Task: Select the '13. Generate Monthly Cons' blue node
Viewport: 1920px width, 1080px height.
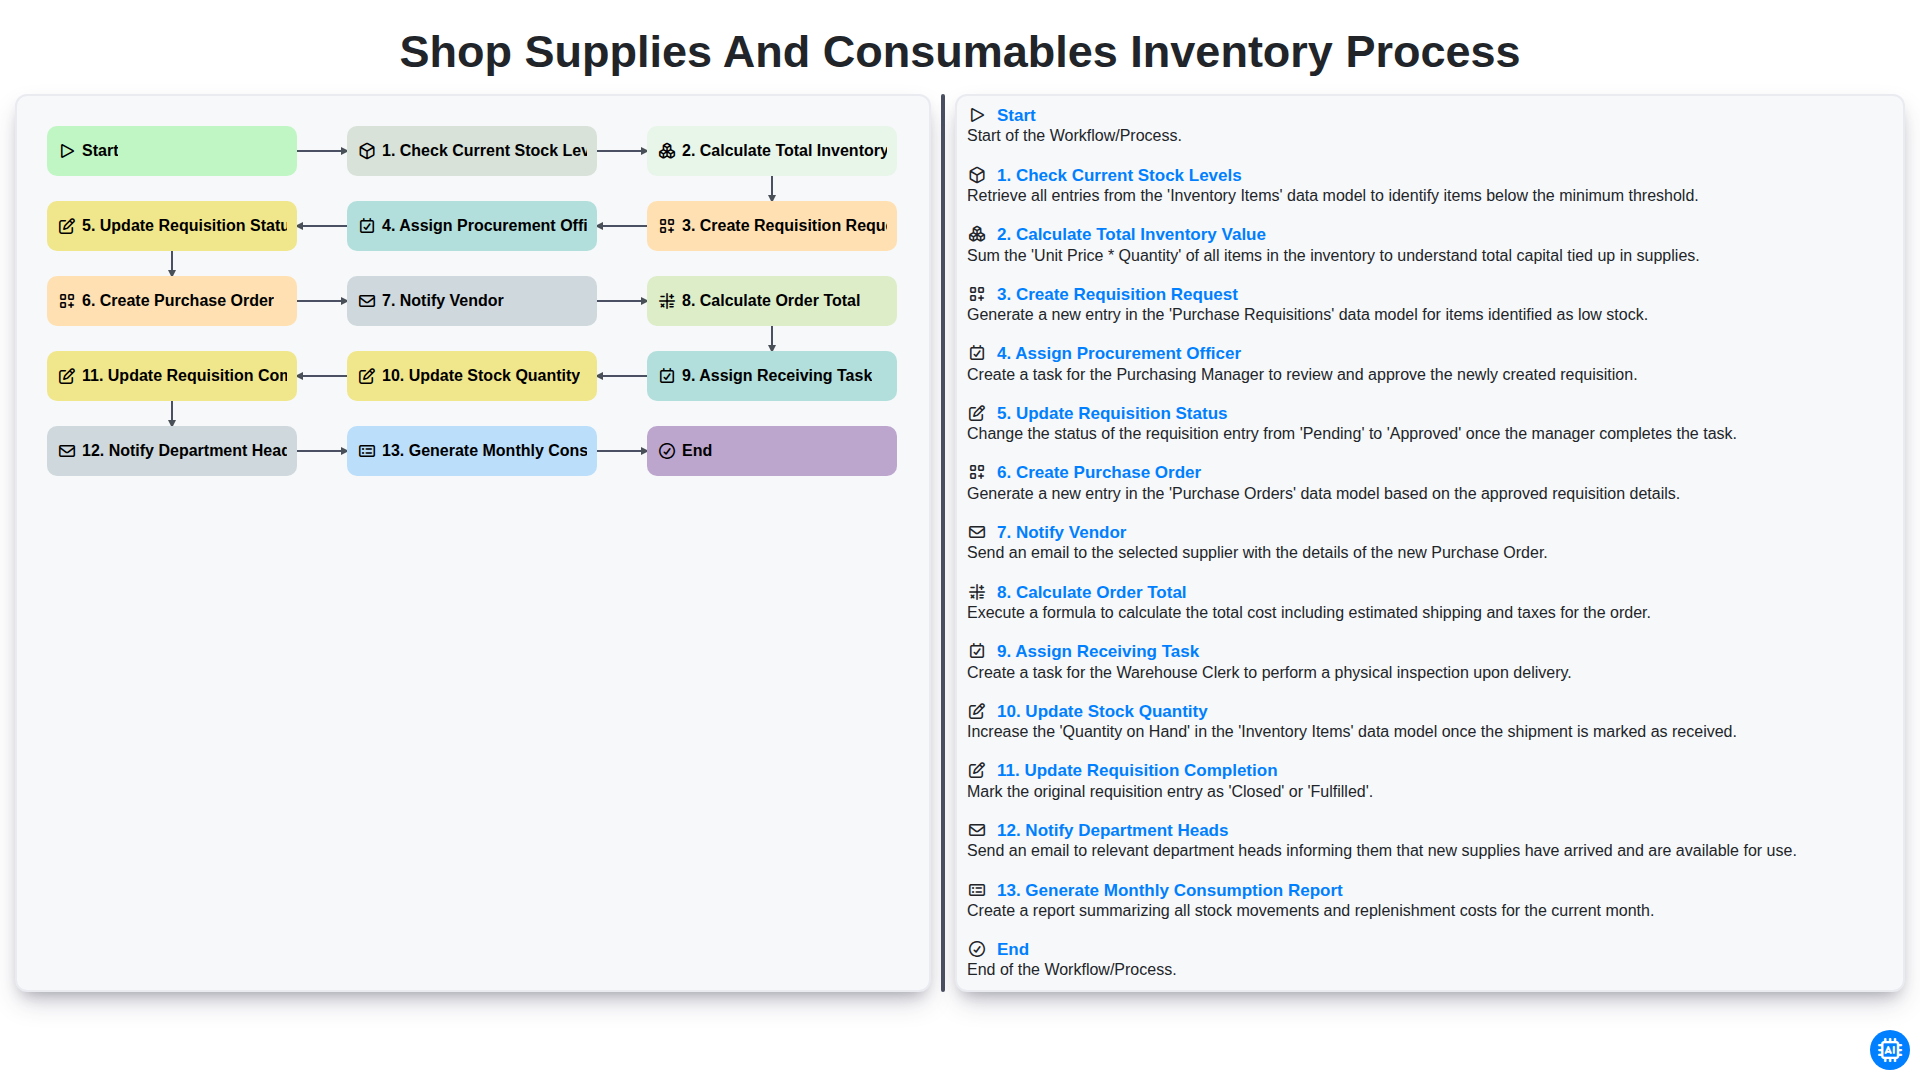Action: coord(472,451)
